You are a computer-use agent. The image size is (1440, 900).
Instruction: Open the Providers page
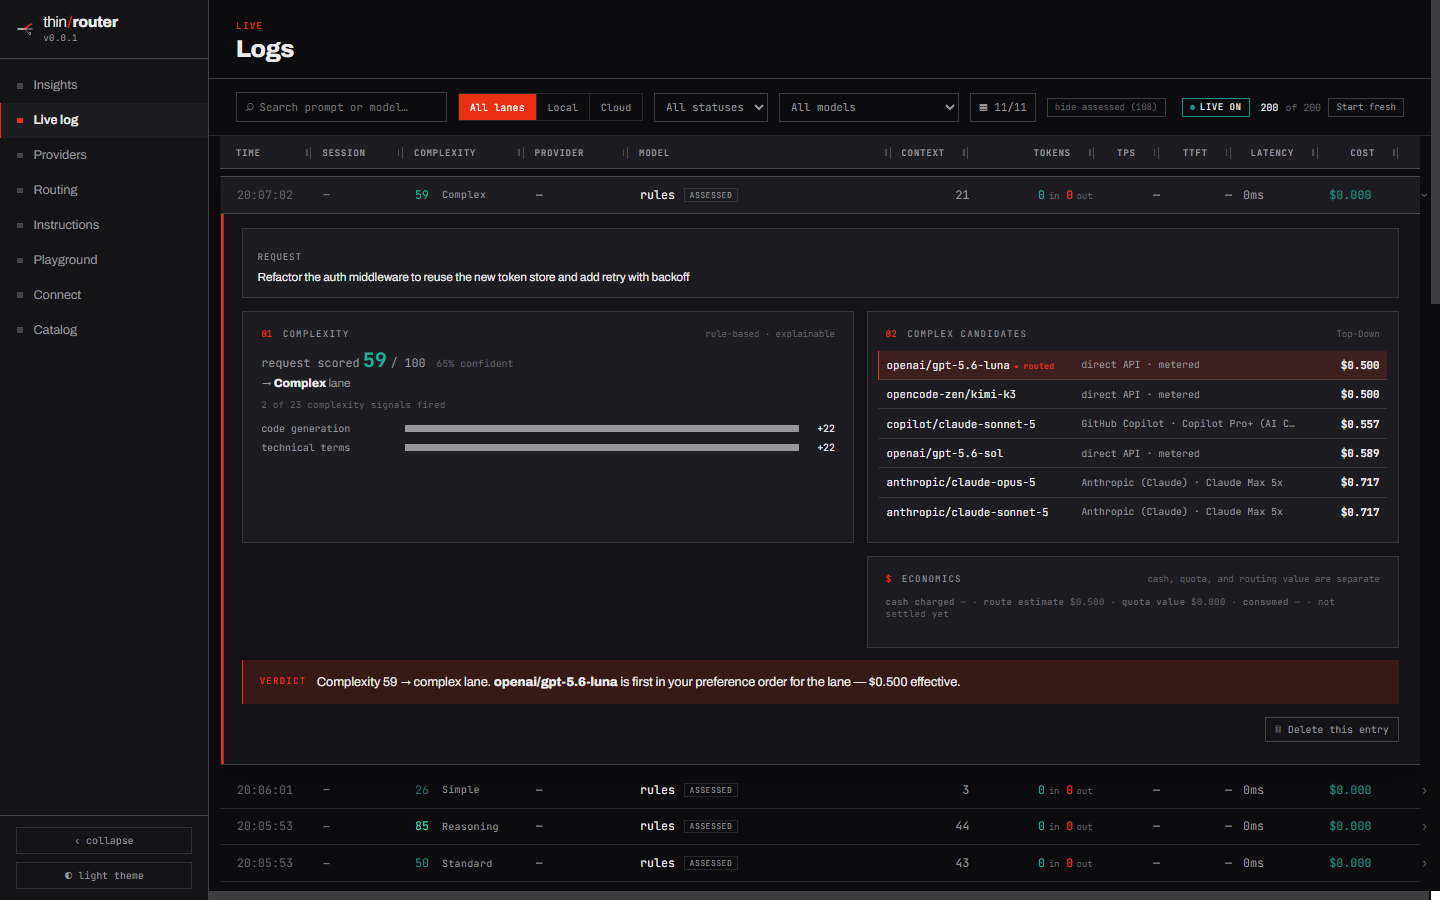click(x=104, y=155)
